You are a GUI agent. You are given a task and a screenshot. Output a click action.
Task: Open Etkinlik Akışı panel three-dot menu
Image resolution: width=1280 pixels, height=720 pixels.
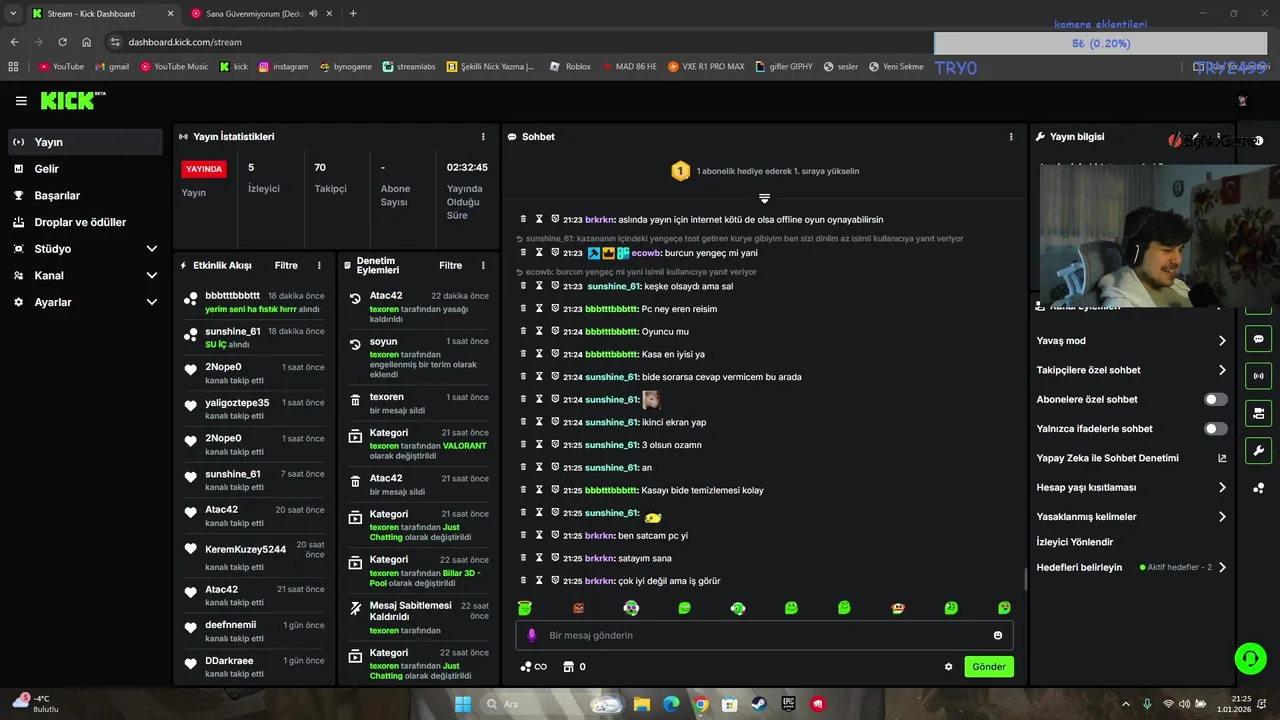tap(319, 266)
